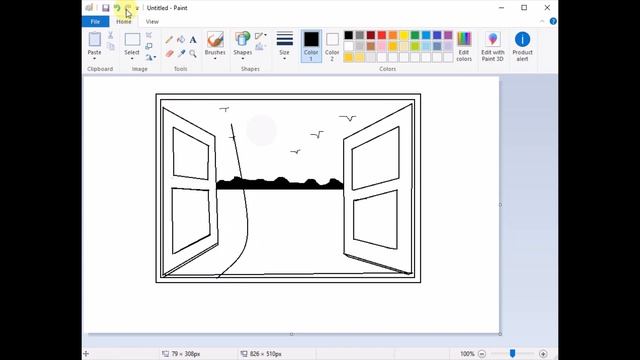
Task: Click the Save icon in quick access toolbar
Action: pyautogui.click(x=106, y=8)
